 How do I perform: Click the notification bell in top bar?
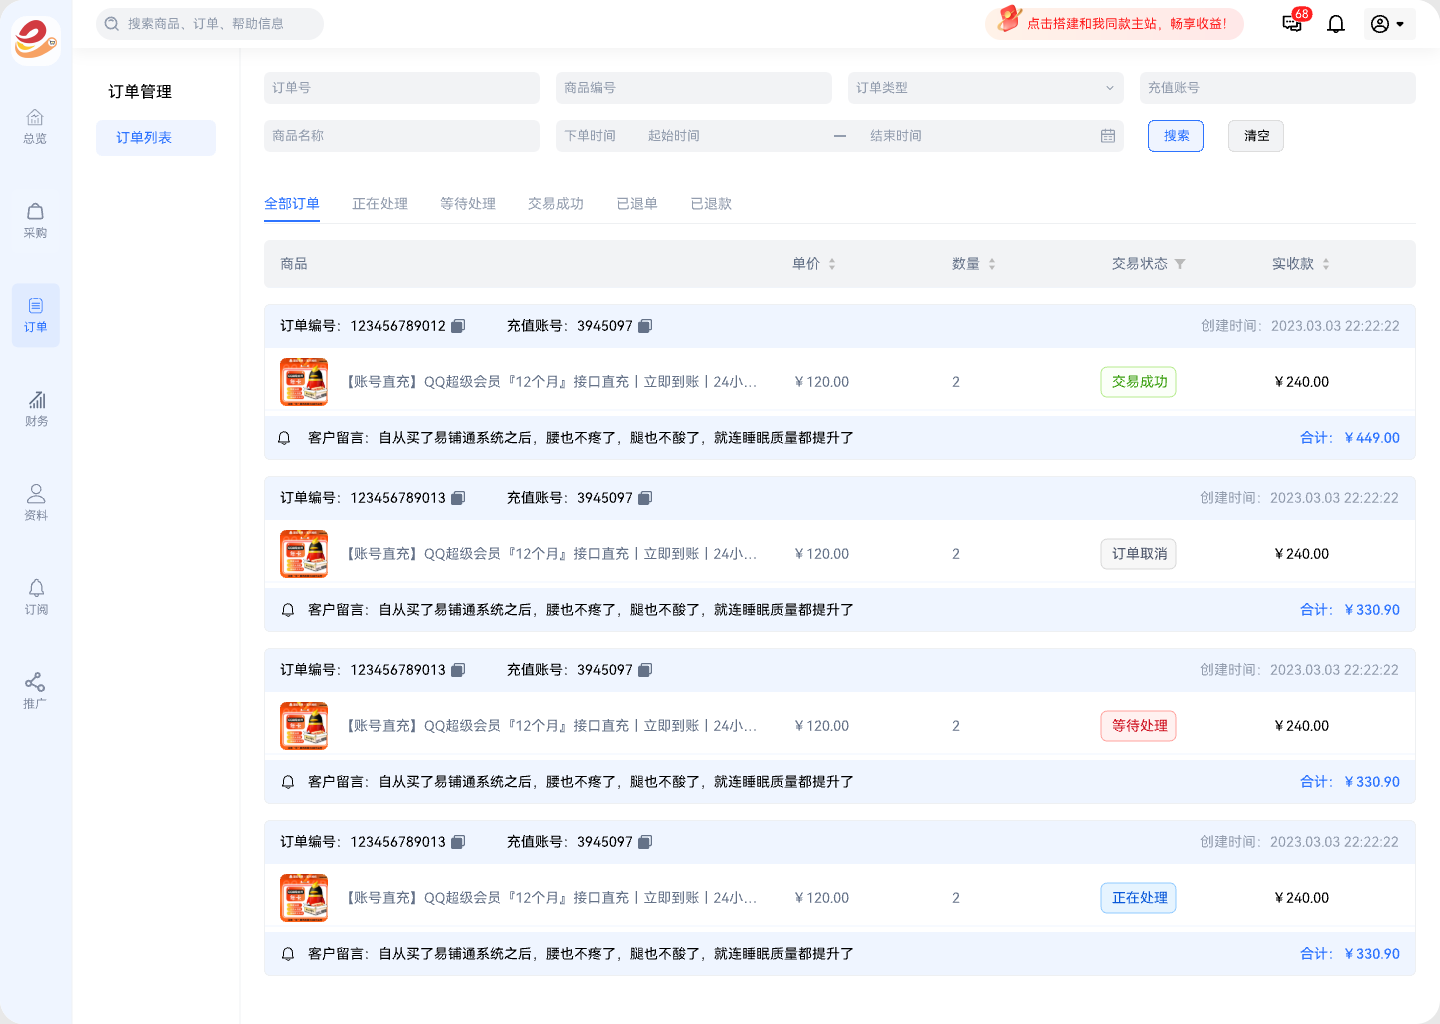[x=1335, y=24]
